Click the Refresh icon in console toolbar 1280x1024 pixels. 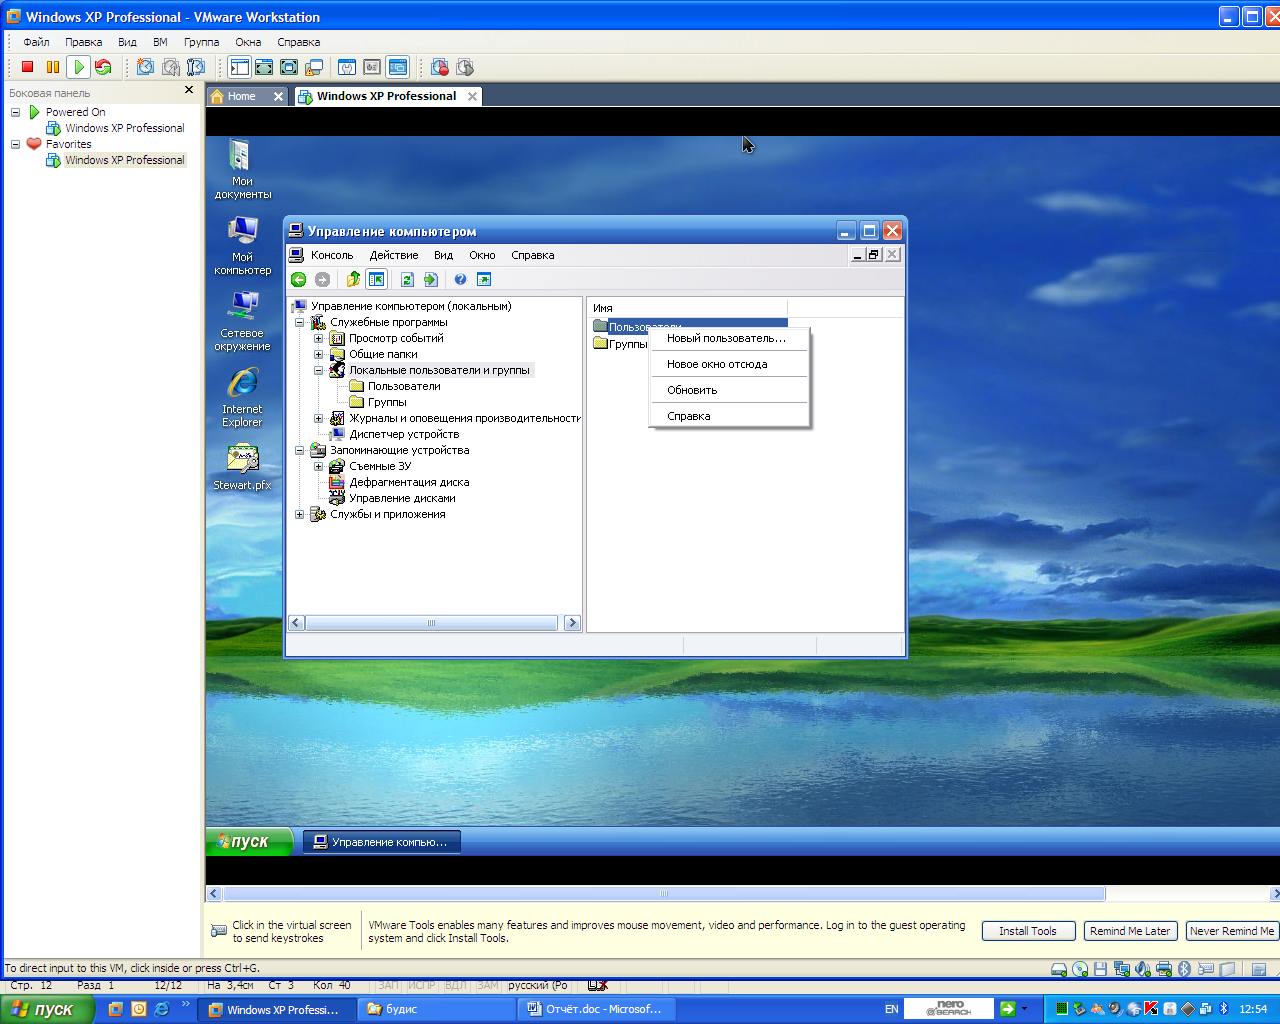pos(407,280)
